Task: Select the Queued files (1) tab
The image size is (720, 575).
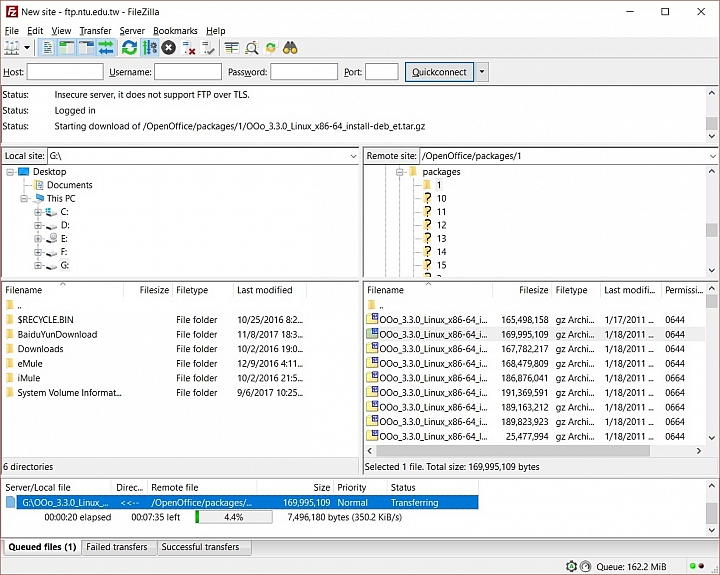Action: point(42,547)
